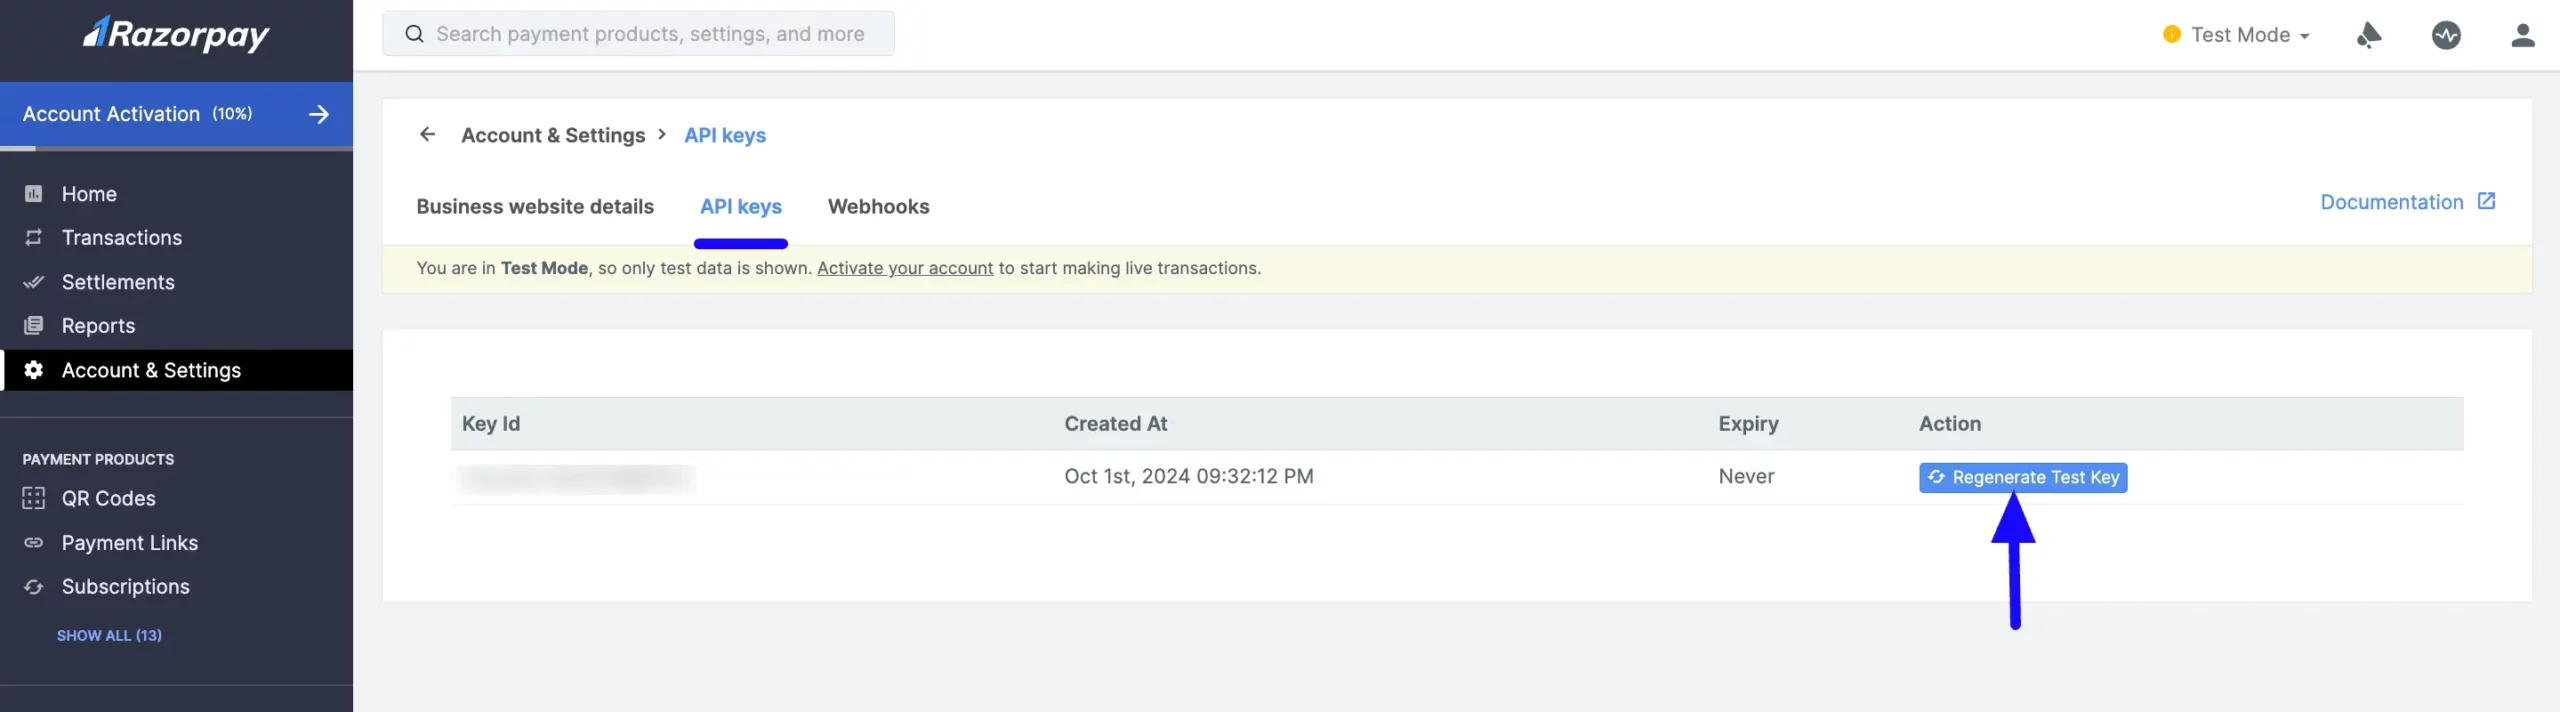Follow the Activate your account link
2560x712 pixels.
tap(905, 268)
